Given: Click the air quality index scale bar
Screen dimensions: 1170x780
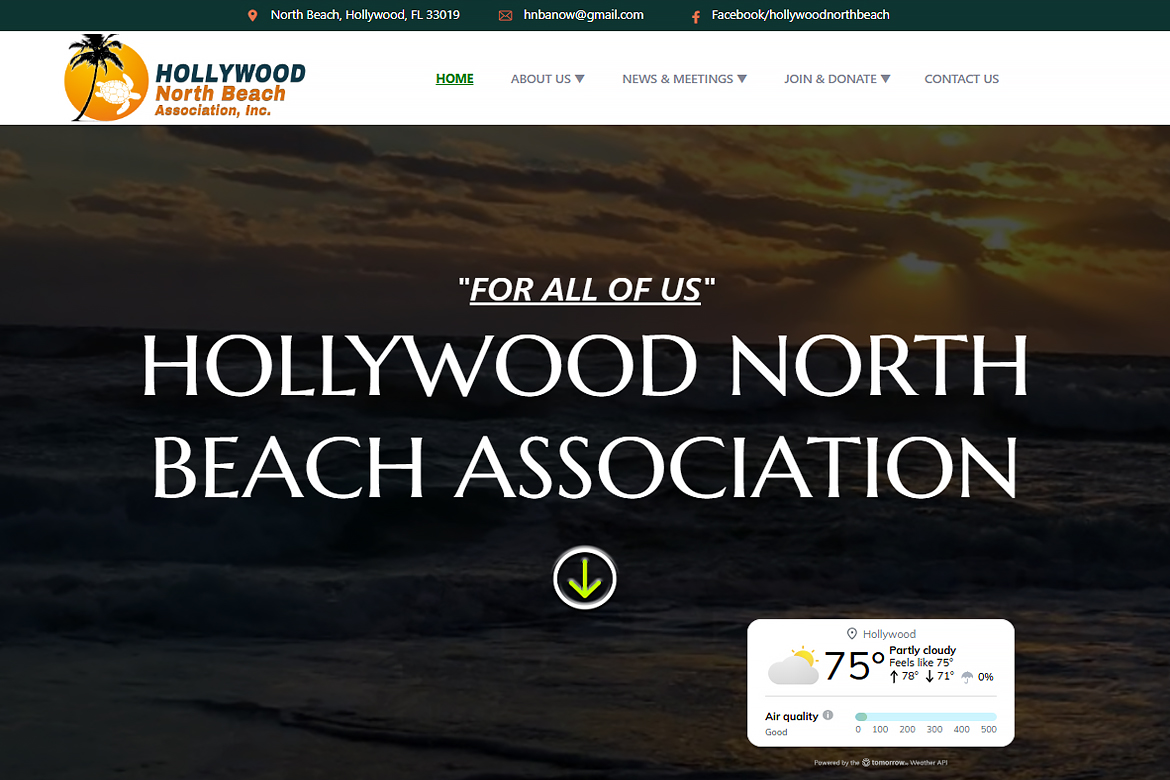Looking at the screenshot, I should point(925,716).
